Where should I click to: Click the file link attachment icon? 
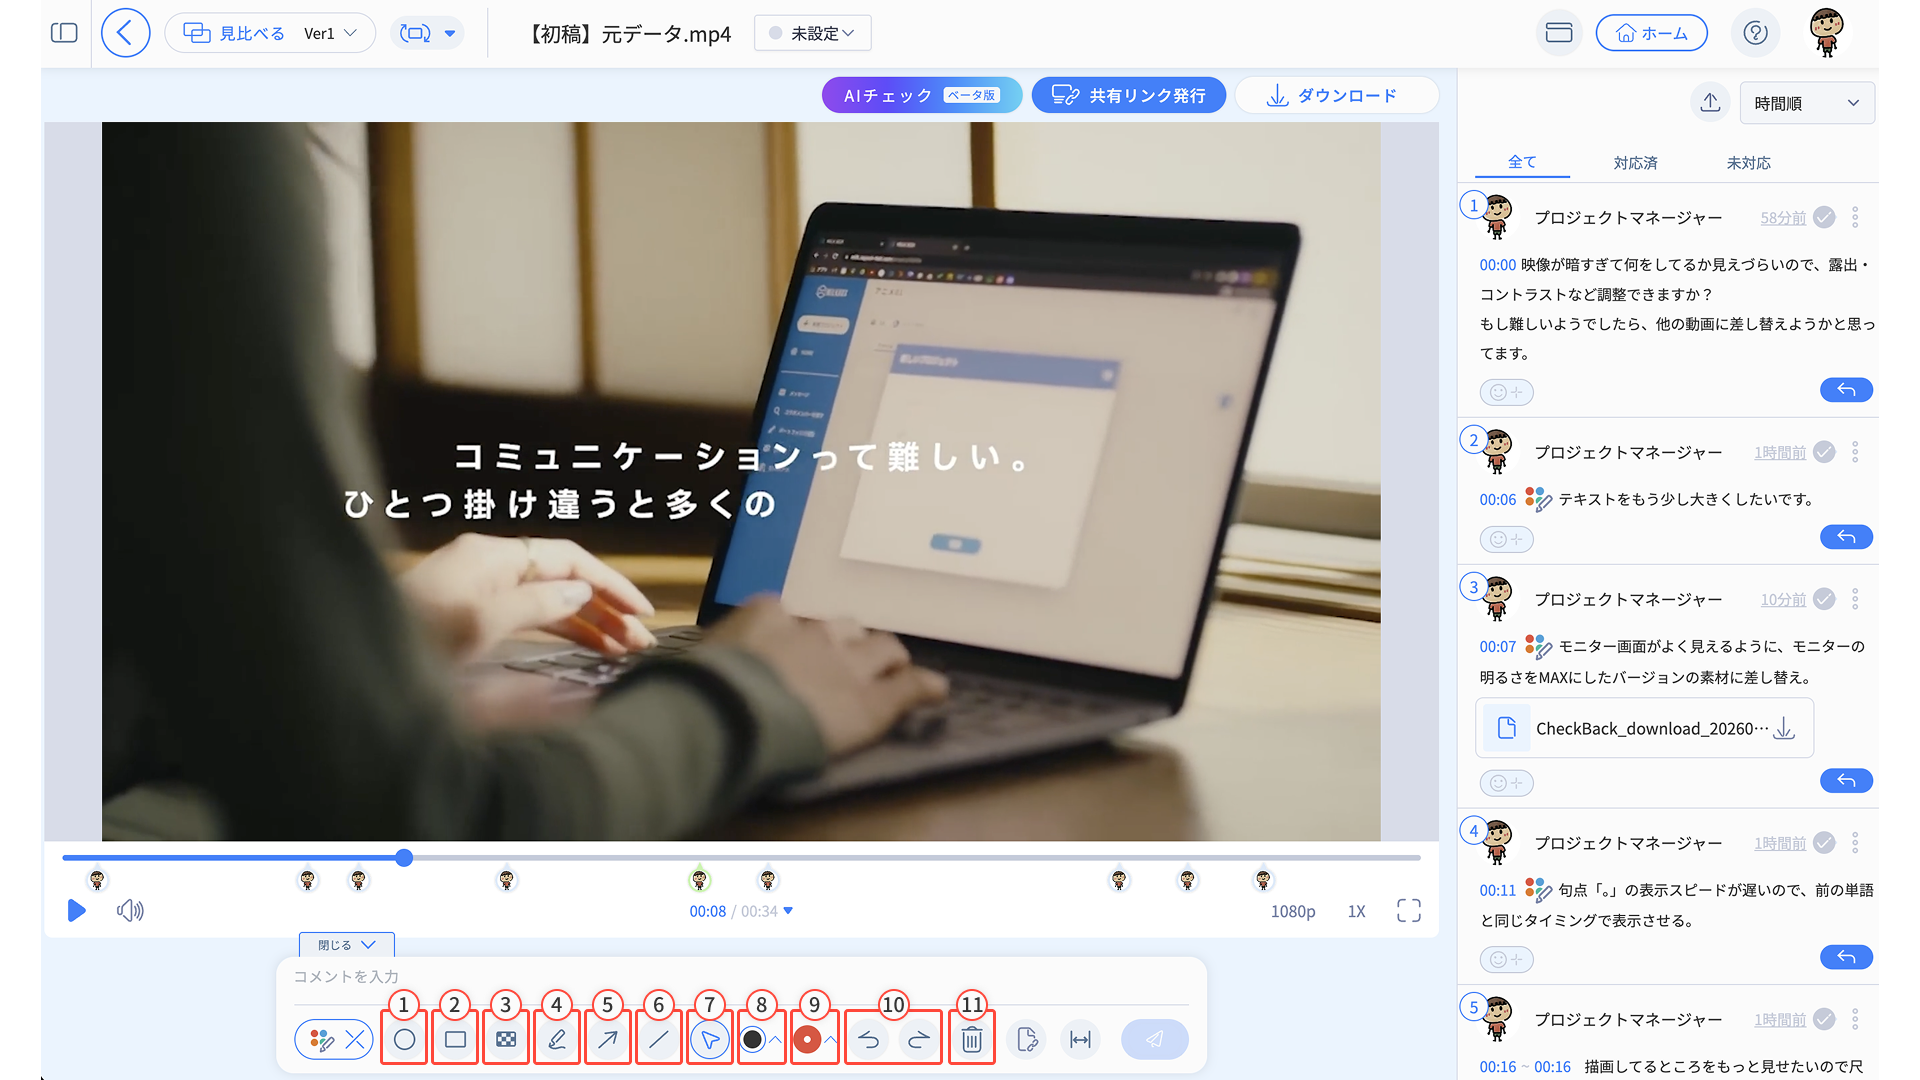coord(1027,1040)
